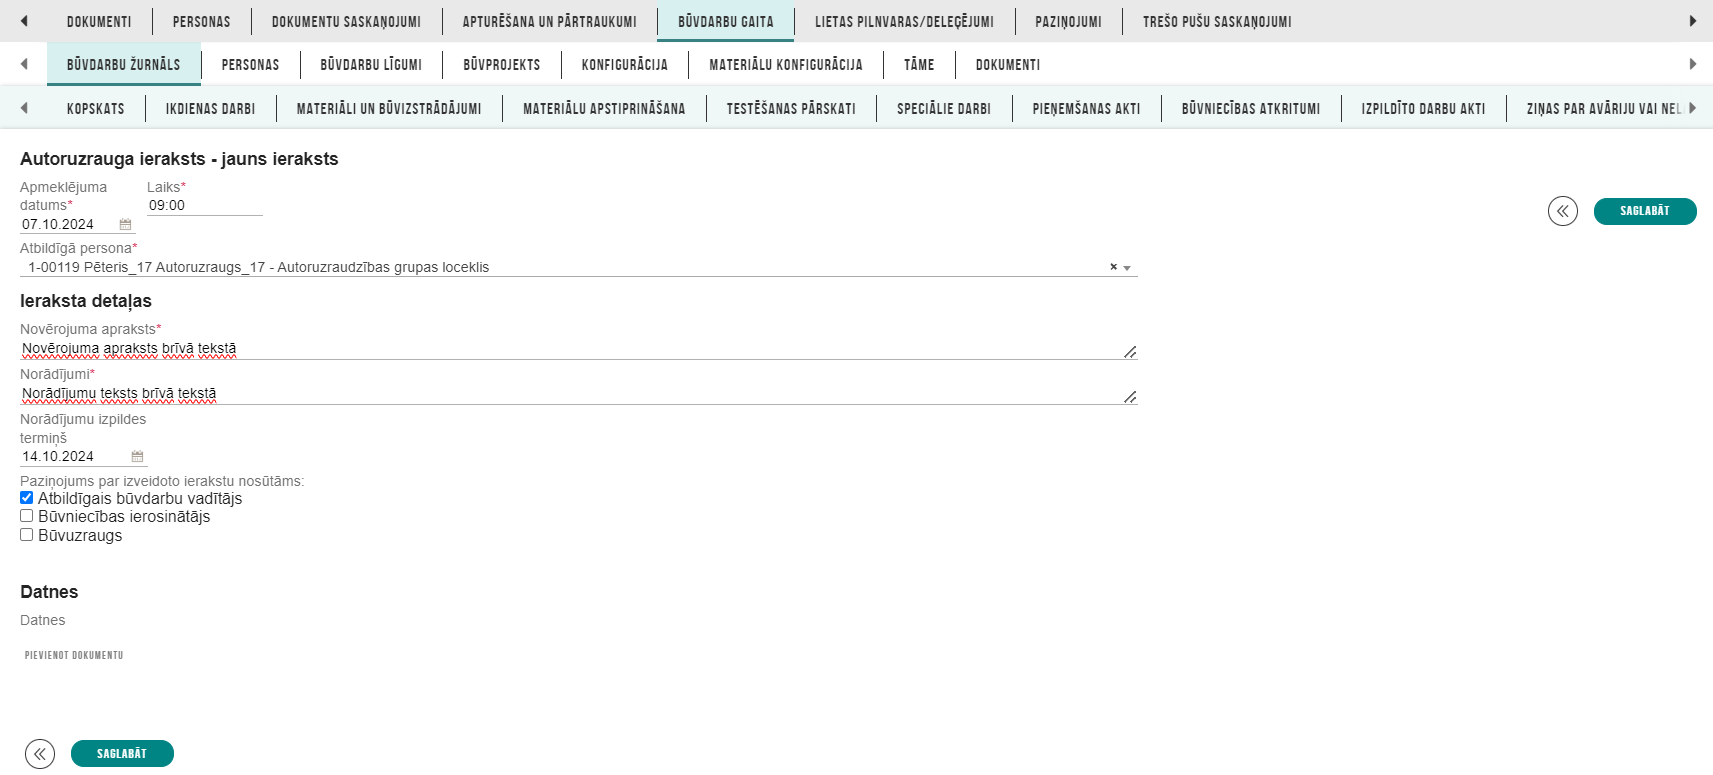The width and height of the screenshot is (1713, 775).
Task: Click left arrow of the top navigation row
Action: (24, 21)
